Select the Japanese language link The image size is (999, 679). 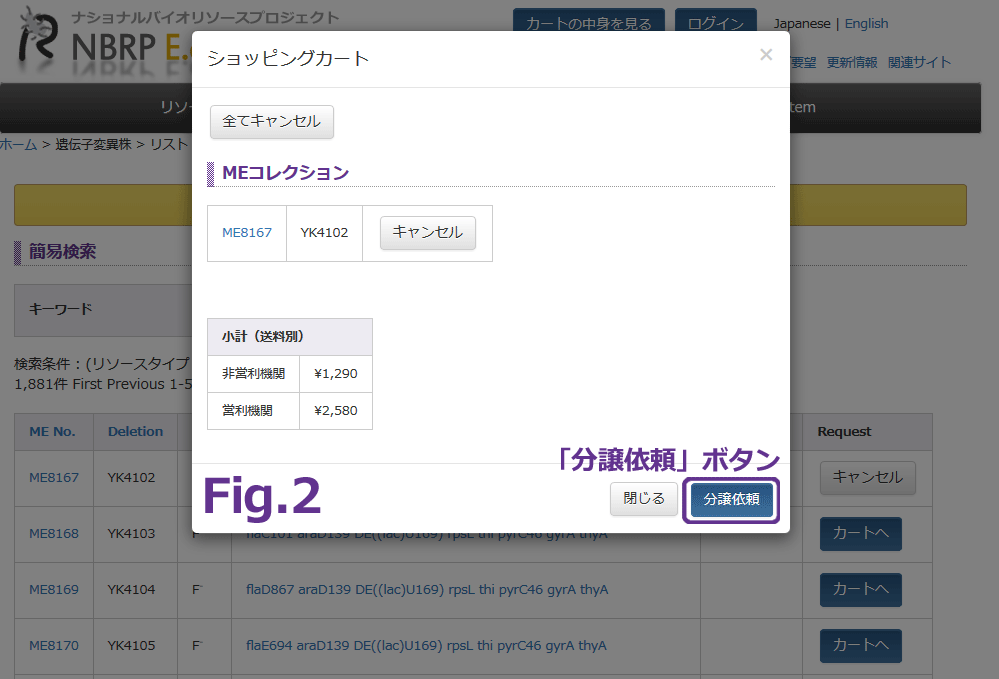[x=801, y=23]
